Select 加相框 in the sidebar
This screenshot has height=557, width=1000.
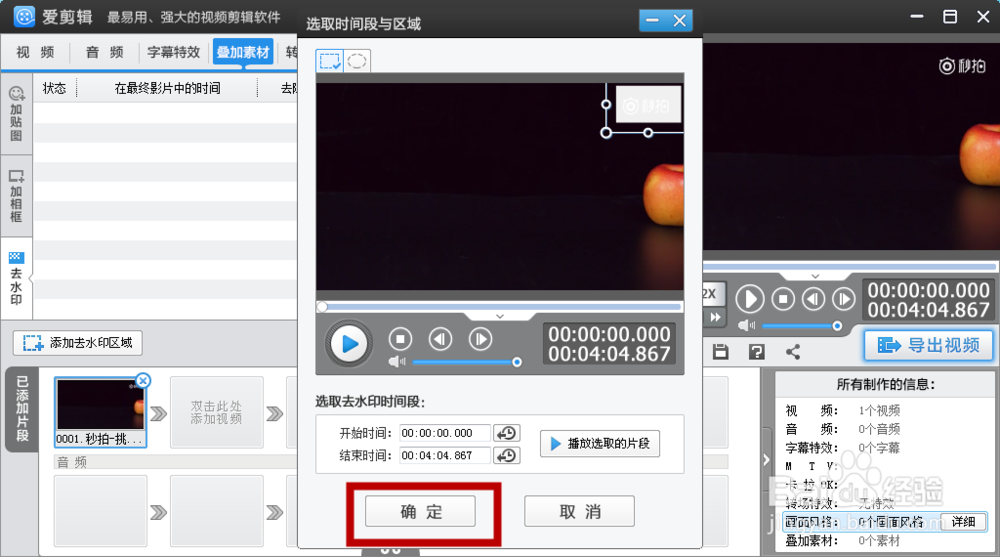(16, 196)
